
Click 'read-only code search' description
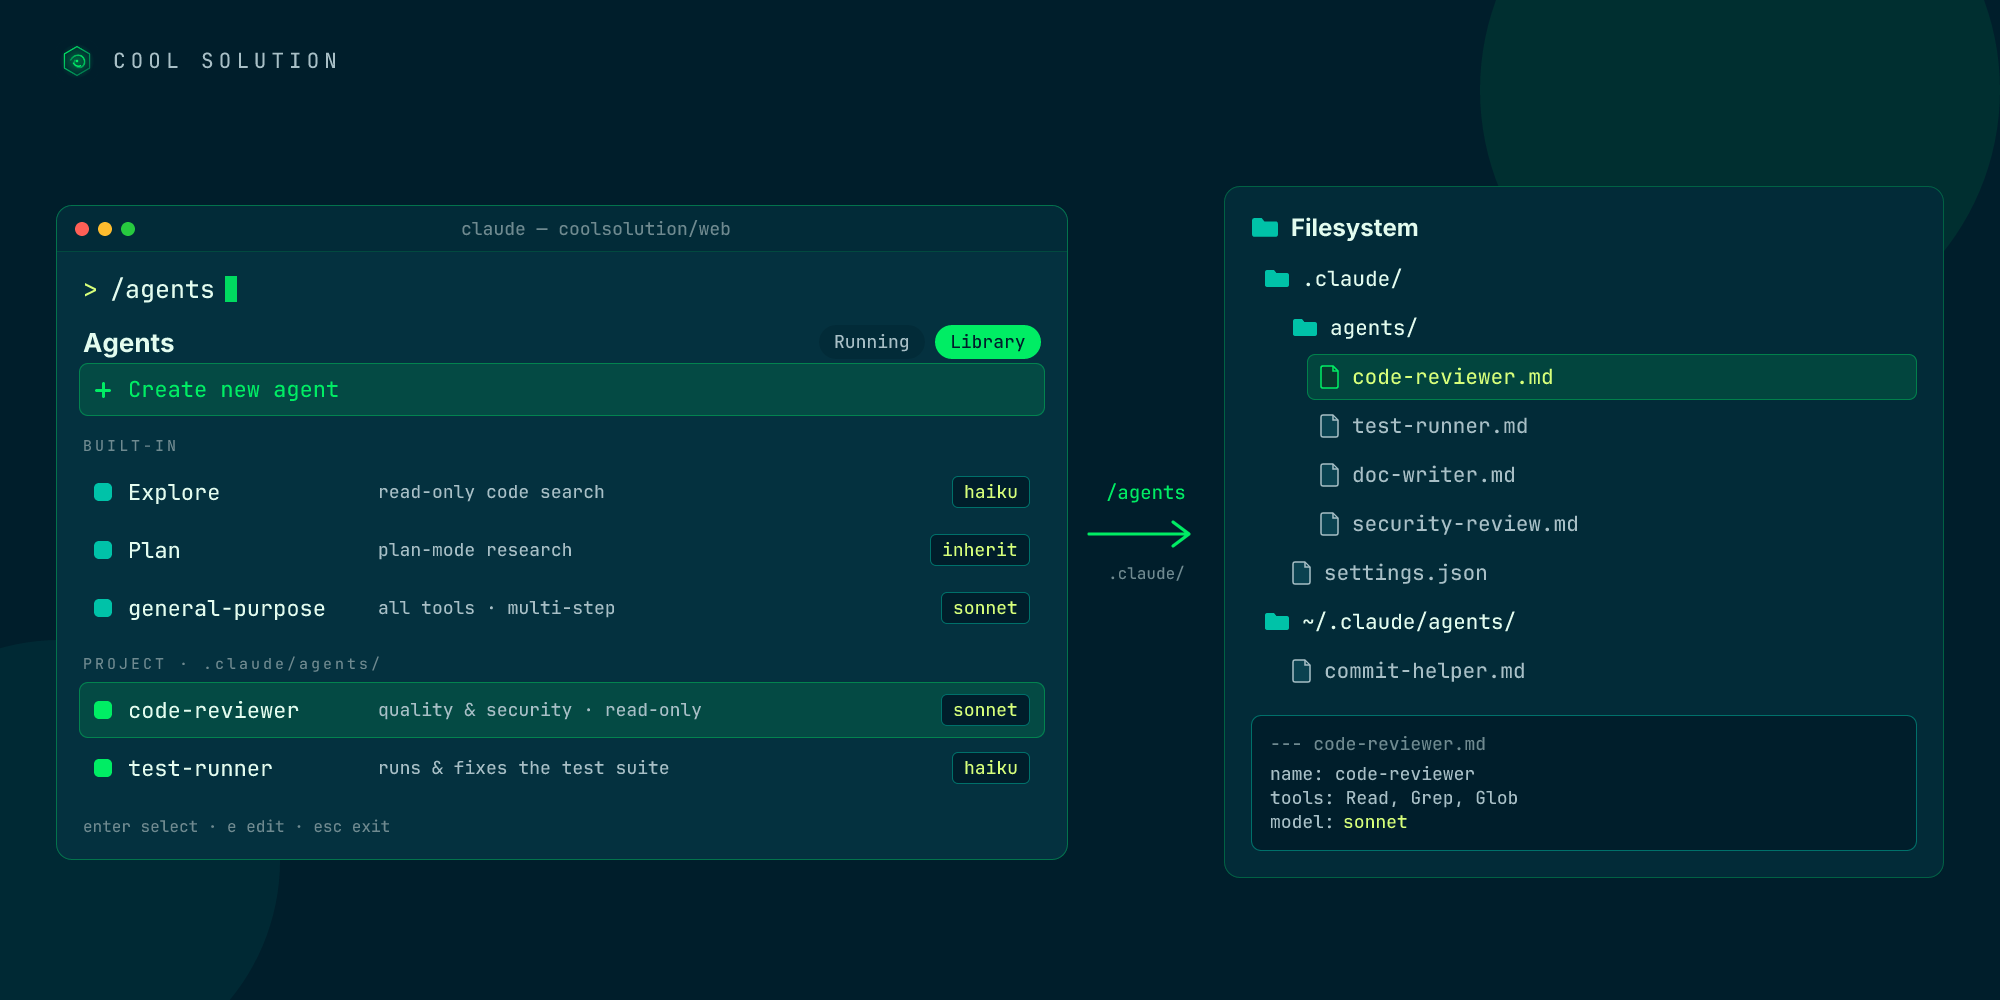[x=491, y=492]
